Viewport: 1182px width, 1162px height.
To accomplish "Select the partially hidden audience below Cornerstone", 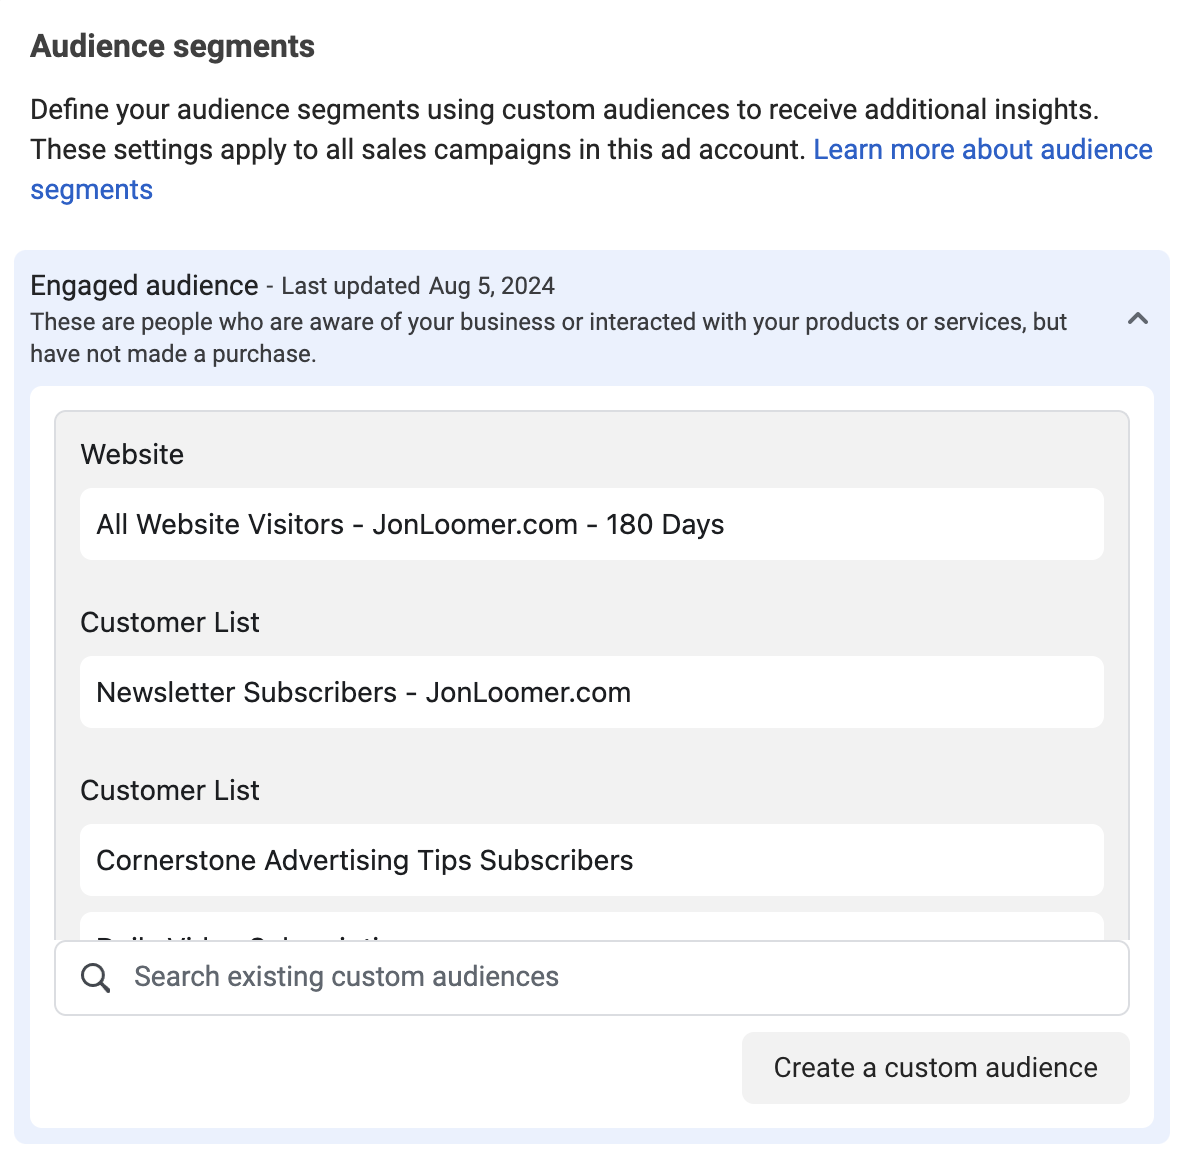I will pyautogui.click(x=592, y=927).
